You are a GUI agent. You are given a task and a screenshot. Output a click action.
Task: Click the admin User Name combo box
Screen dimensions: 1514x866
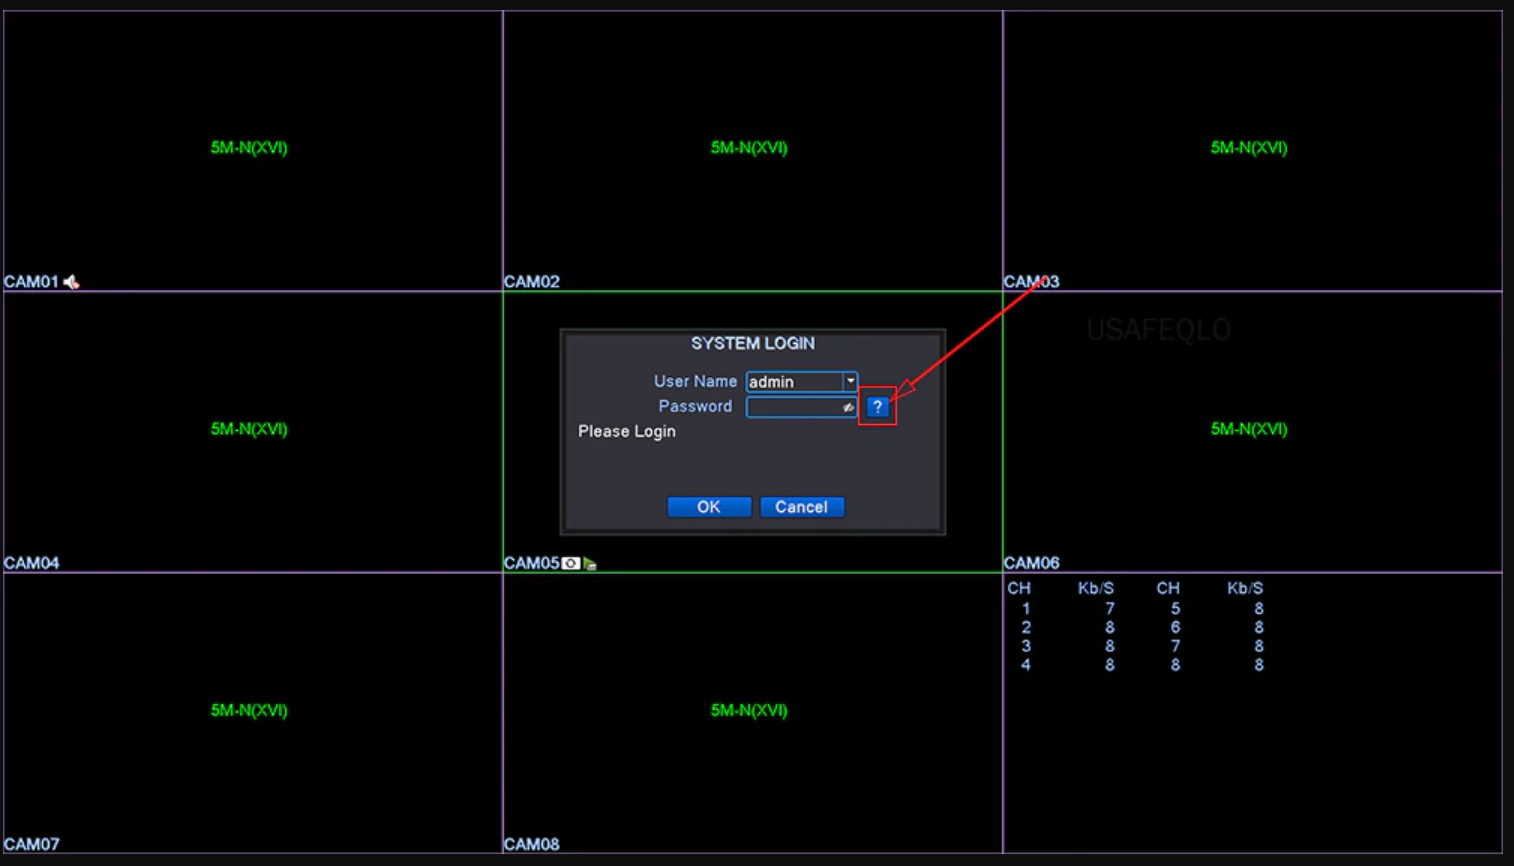(x=794, y=382)
